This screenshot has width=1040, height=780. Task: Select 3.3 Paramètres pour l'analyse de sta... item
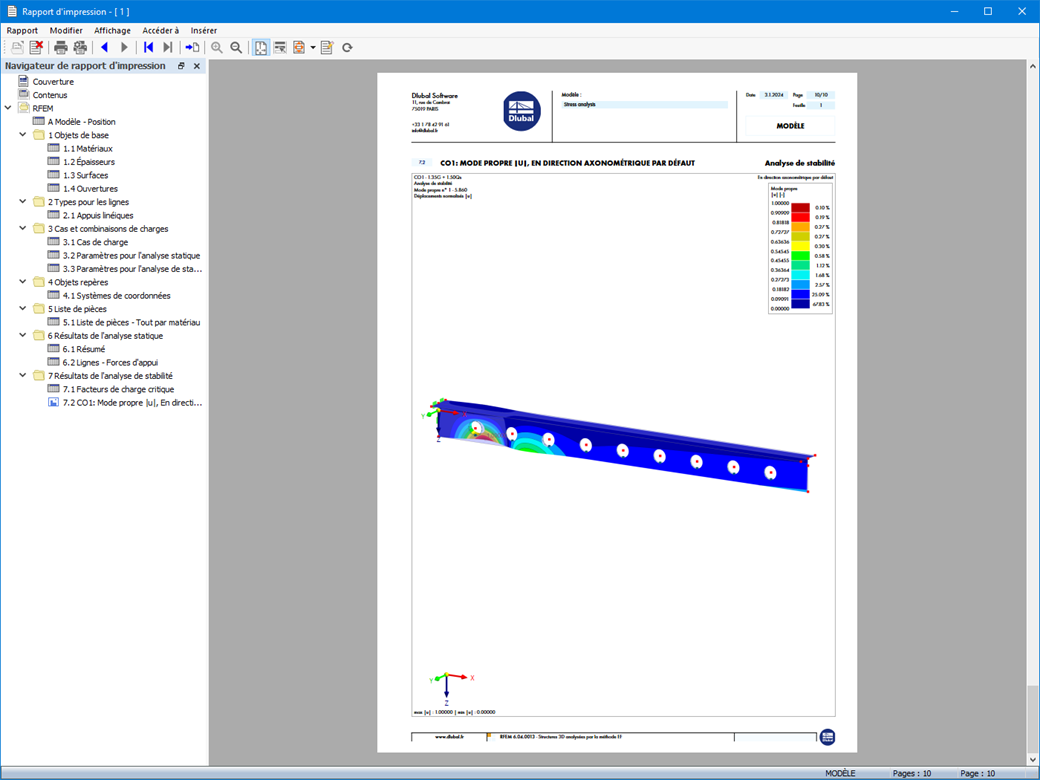point(132,269)
